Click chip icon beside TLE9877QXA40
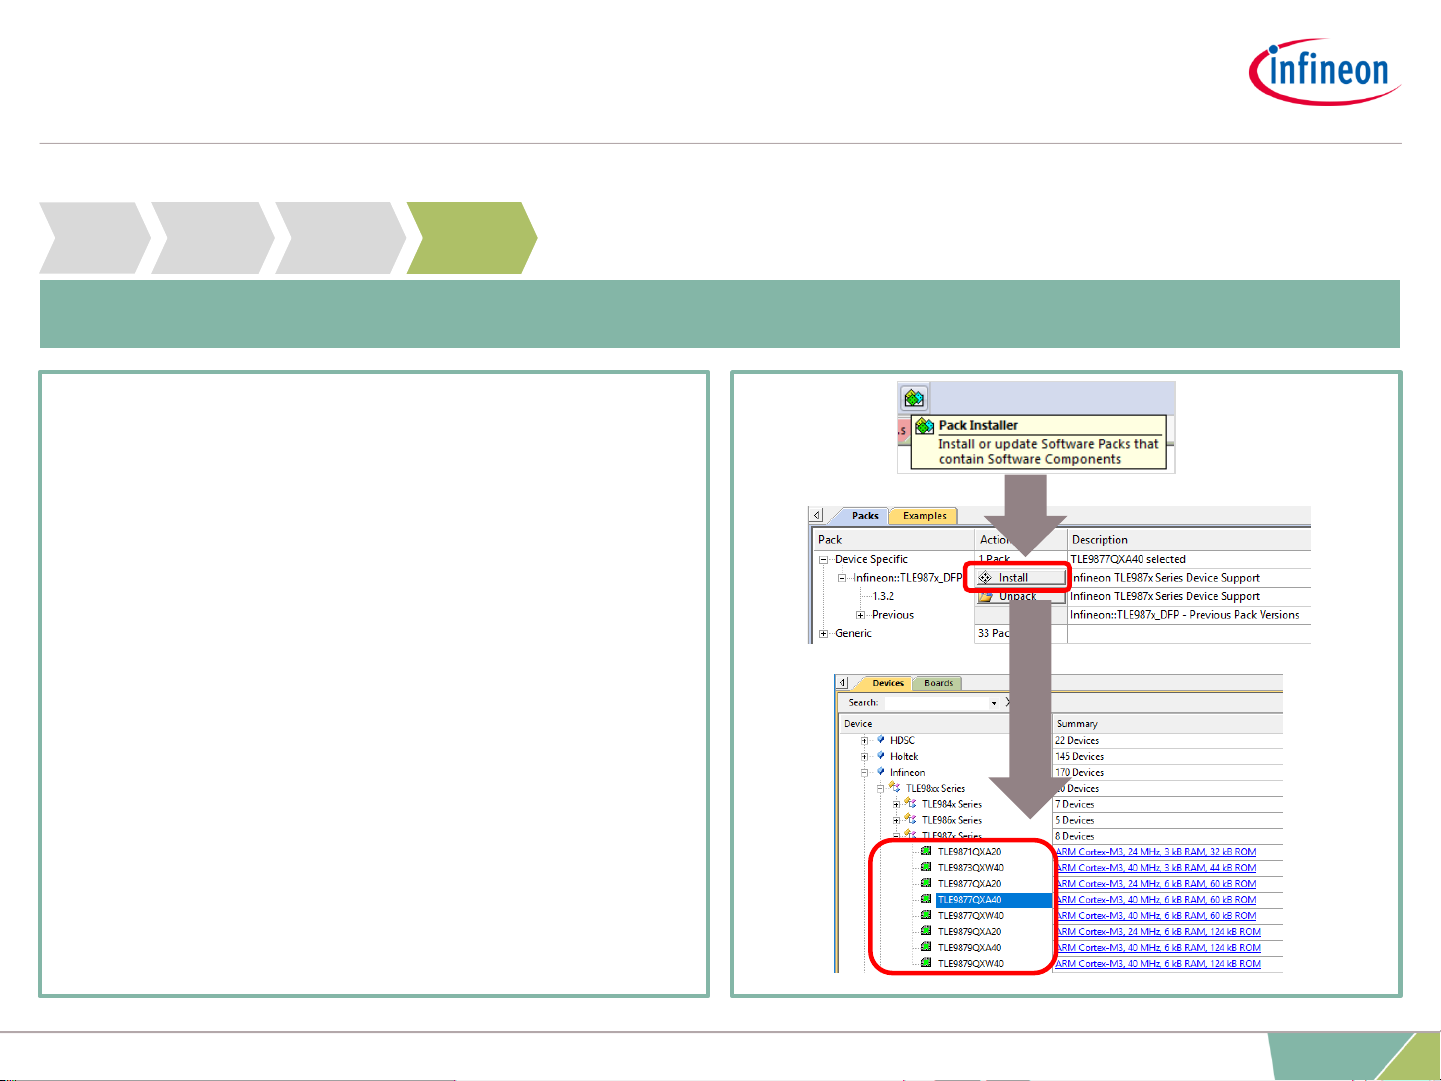This screenshot has height=1081, width=1441. pyautogui.click(x=926, y=900)
